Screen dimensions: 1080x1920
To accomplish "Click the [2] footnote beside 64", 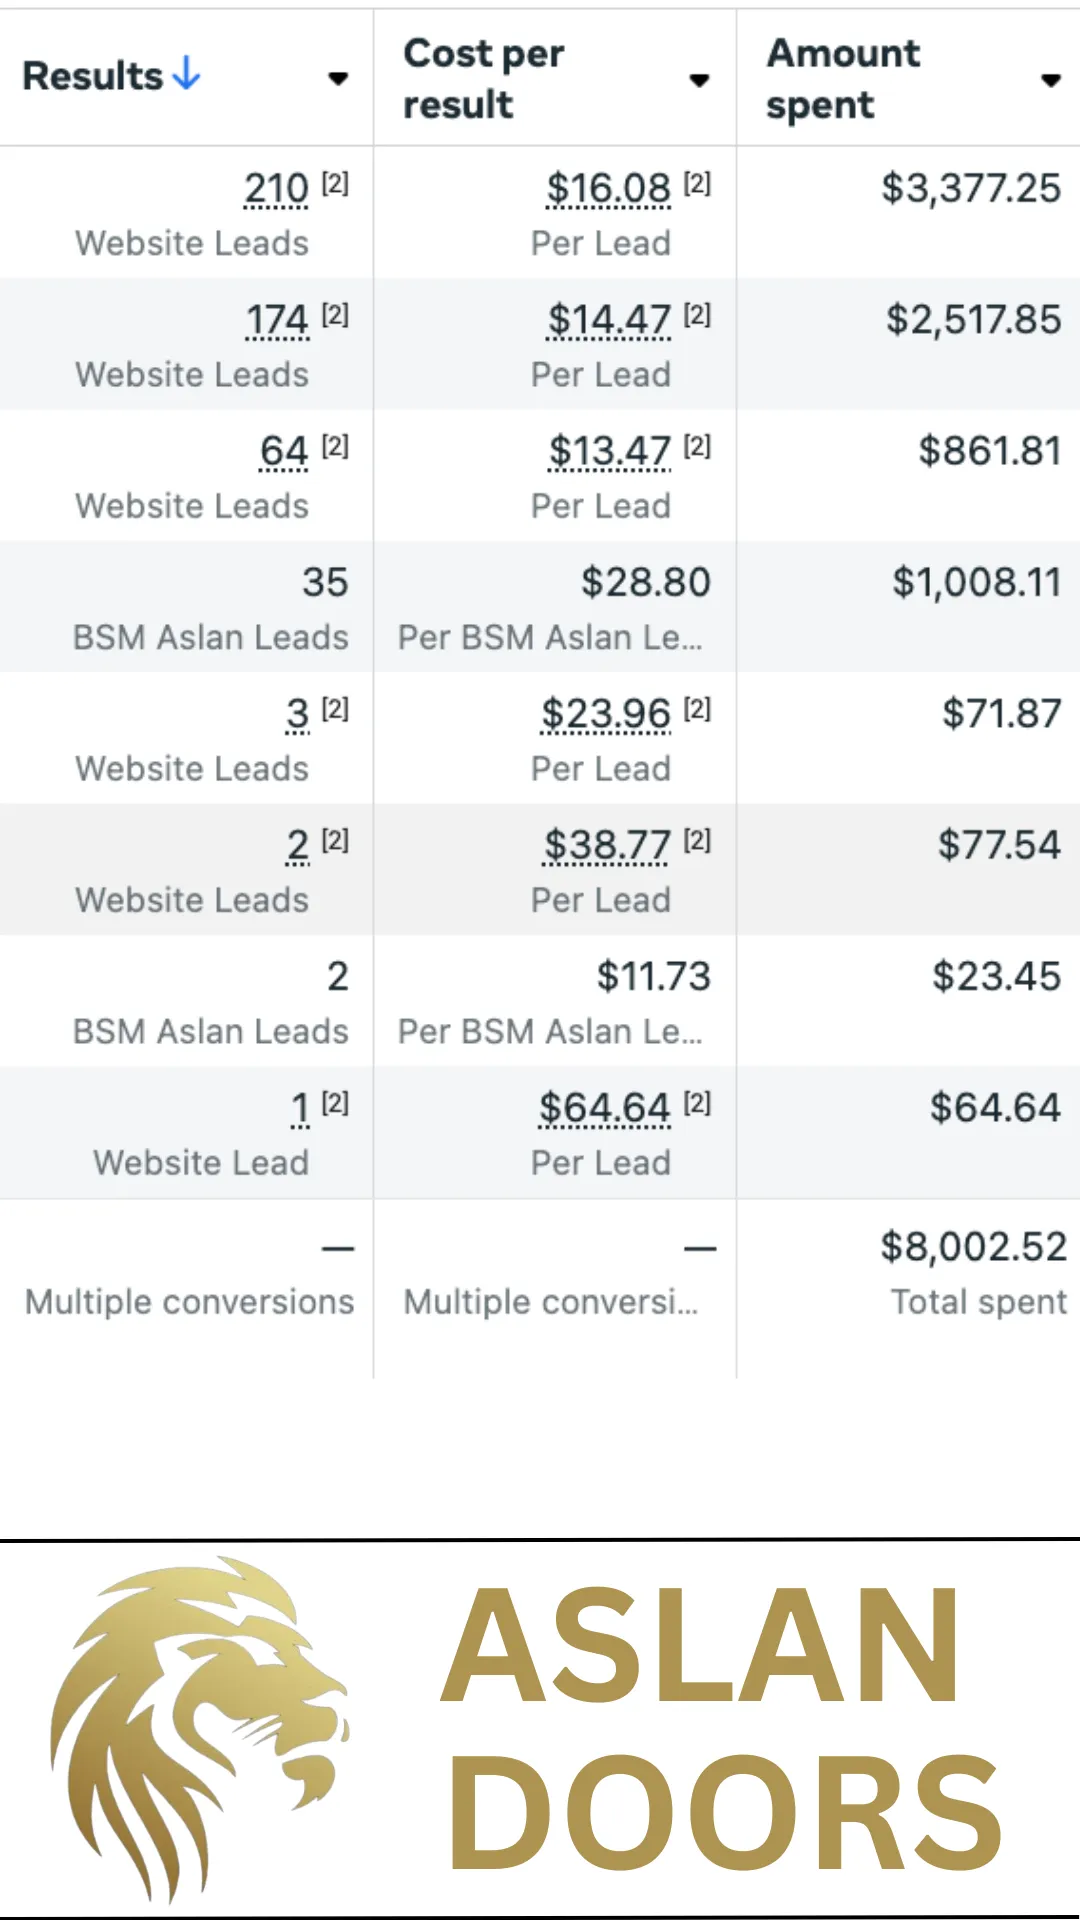I will (335, 446).
